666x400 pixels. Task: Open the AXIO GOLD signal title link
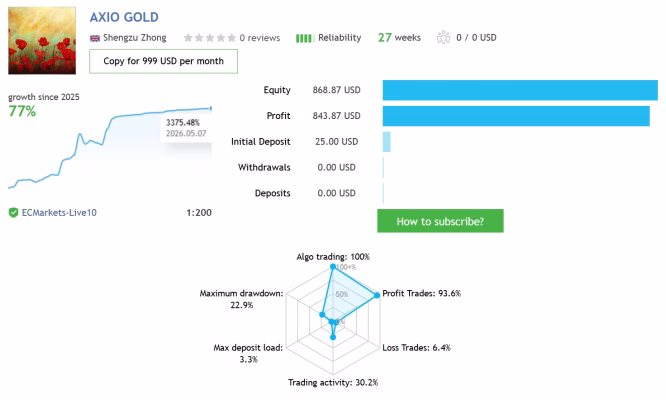(124, 17)
